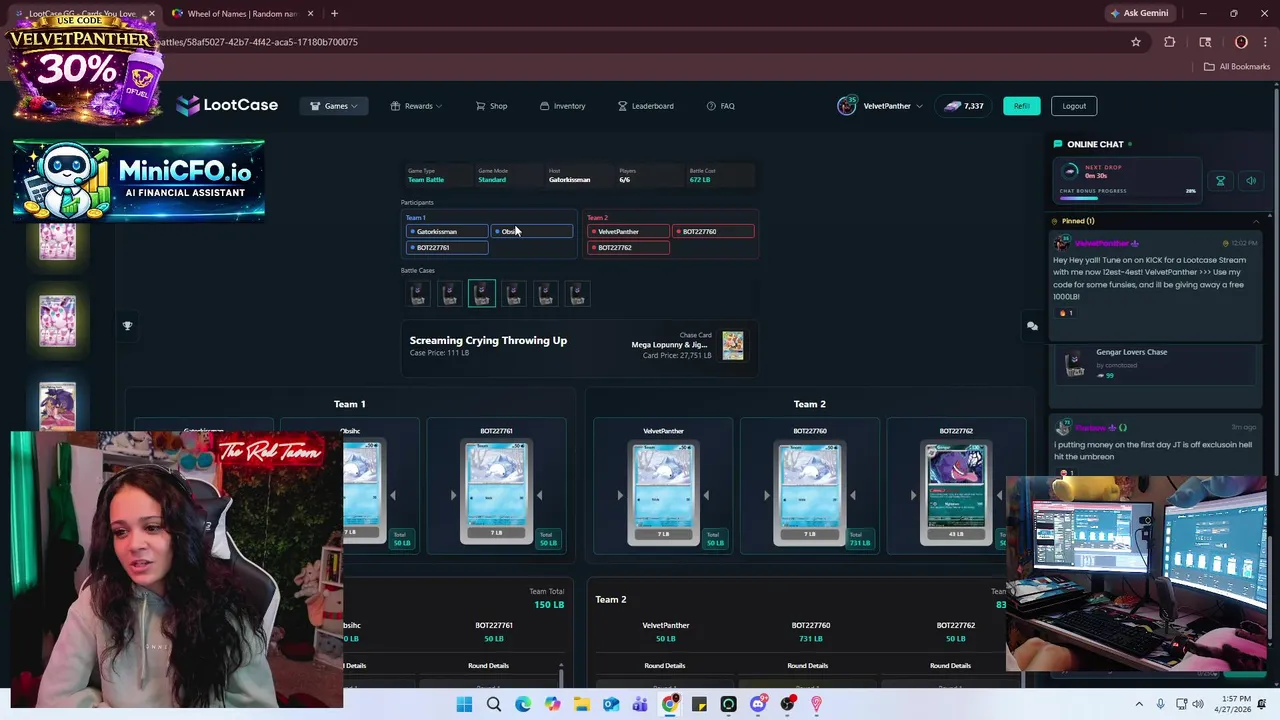Click the Logout button
Image resolution: width=1280 pixels, height=720 pixels.
tap(1074, 106)
